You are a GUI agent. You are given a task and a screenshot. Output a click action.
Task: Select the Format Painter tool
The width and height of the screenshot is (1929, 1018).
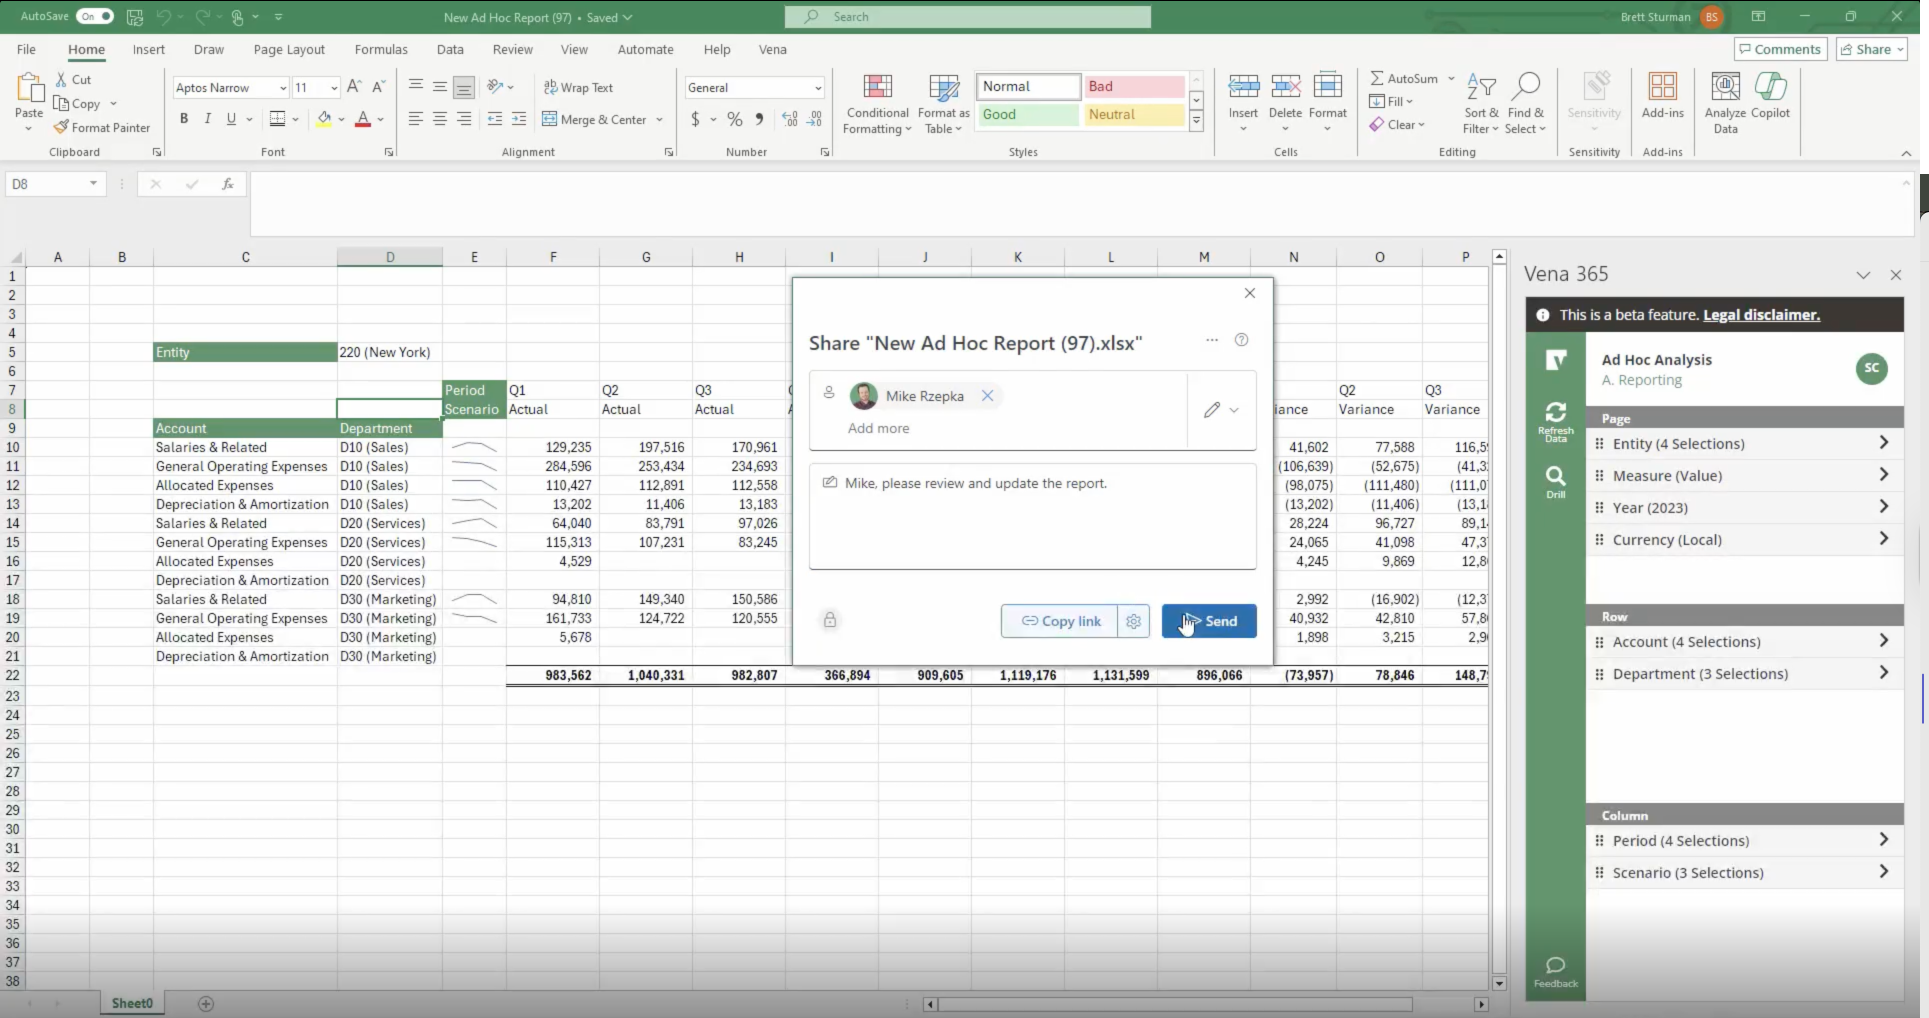point(102,128)
